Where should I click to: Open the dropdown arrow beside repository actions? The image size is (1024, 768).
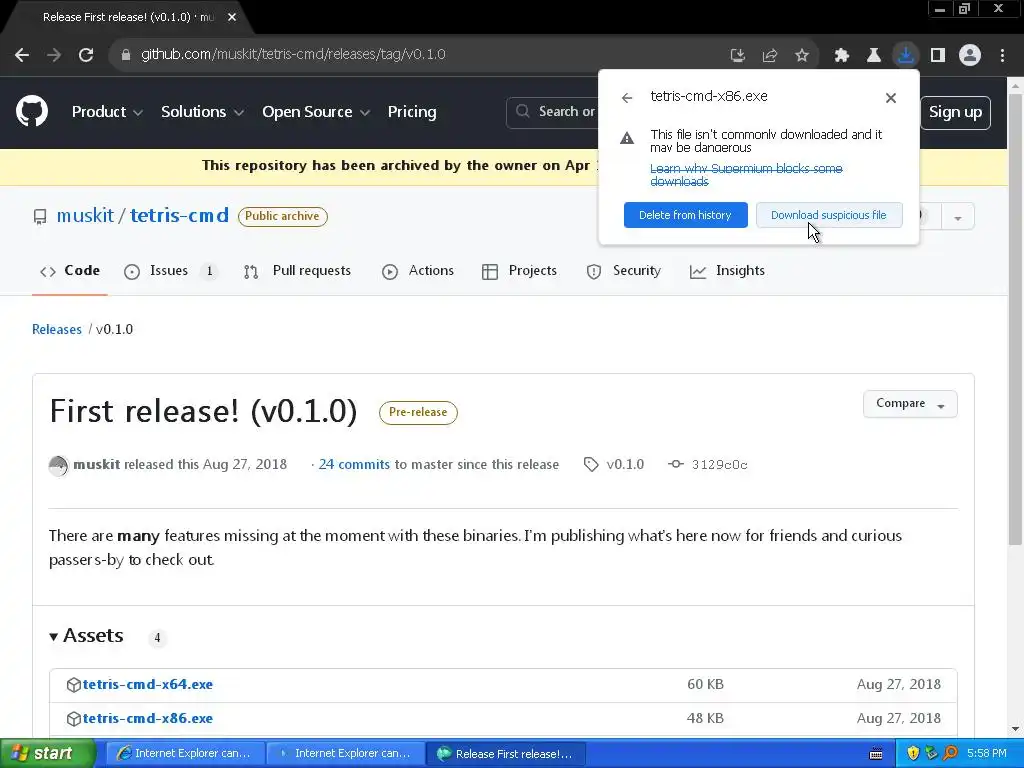tap(957, 217)
